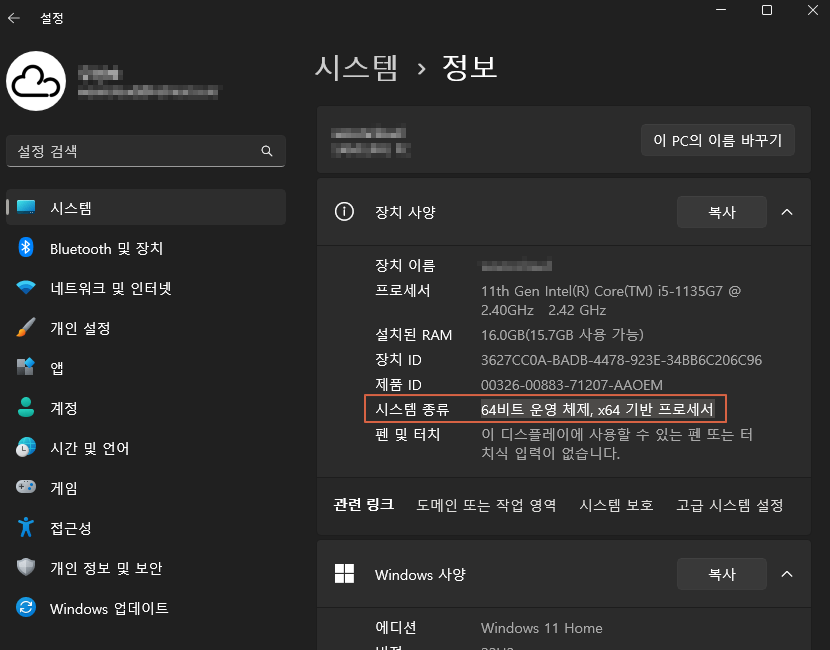Open 고급 시스템 설정 link

729,505
